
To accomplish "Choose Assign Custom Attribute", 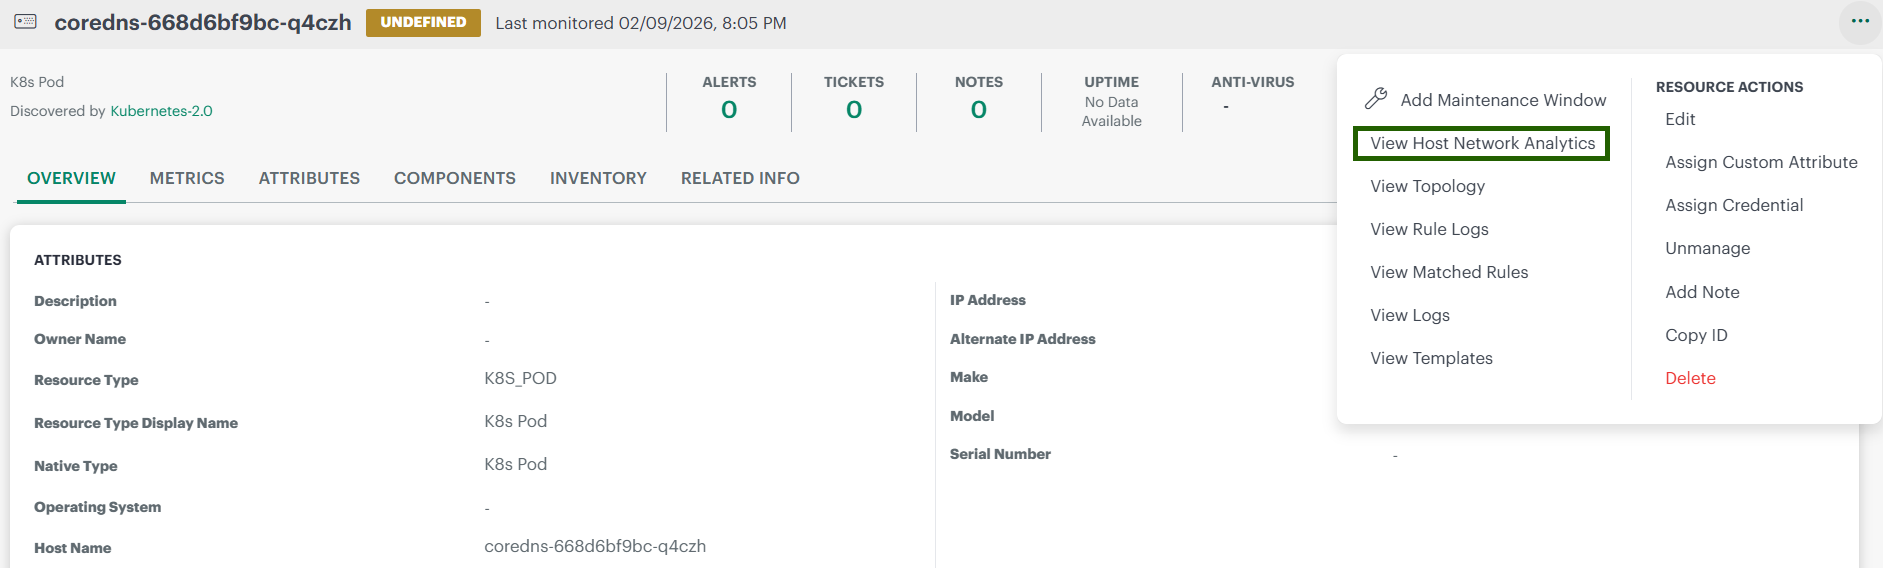I will pyautogui.click(x=1760, y=162).
